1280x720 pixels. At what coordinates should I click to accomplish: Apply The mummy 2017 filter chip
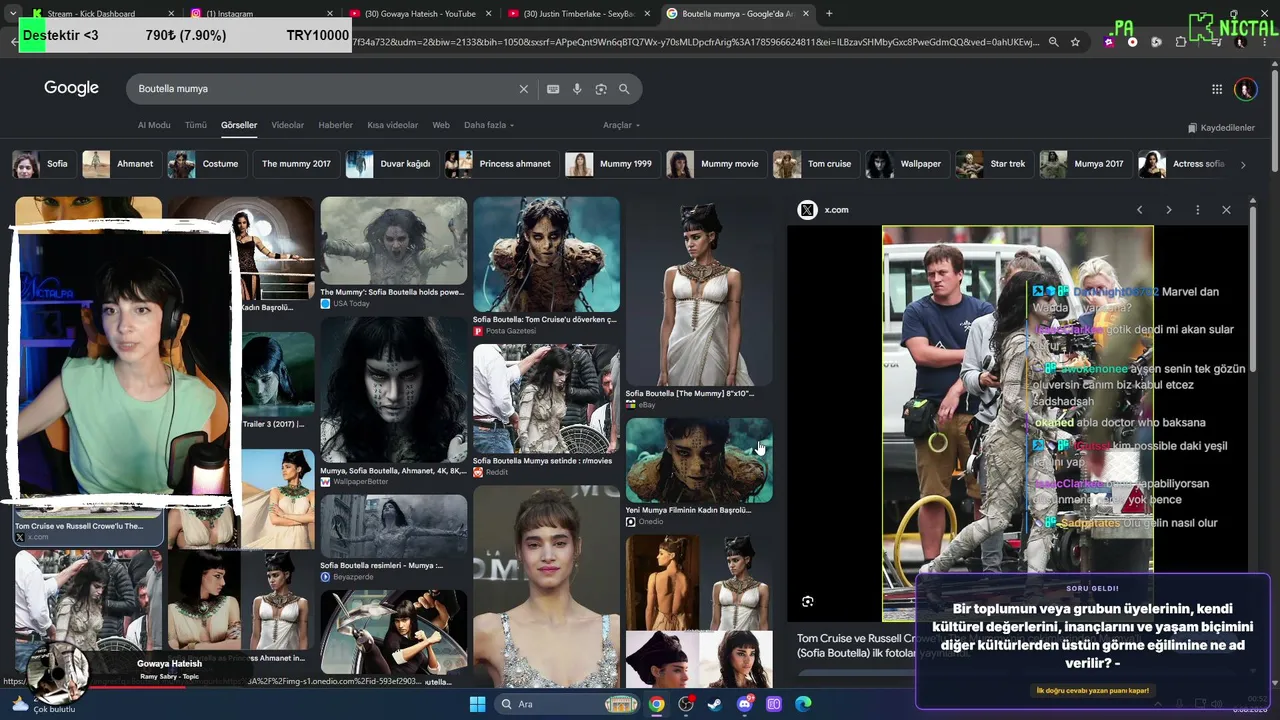coord(296,164)
